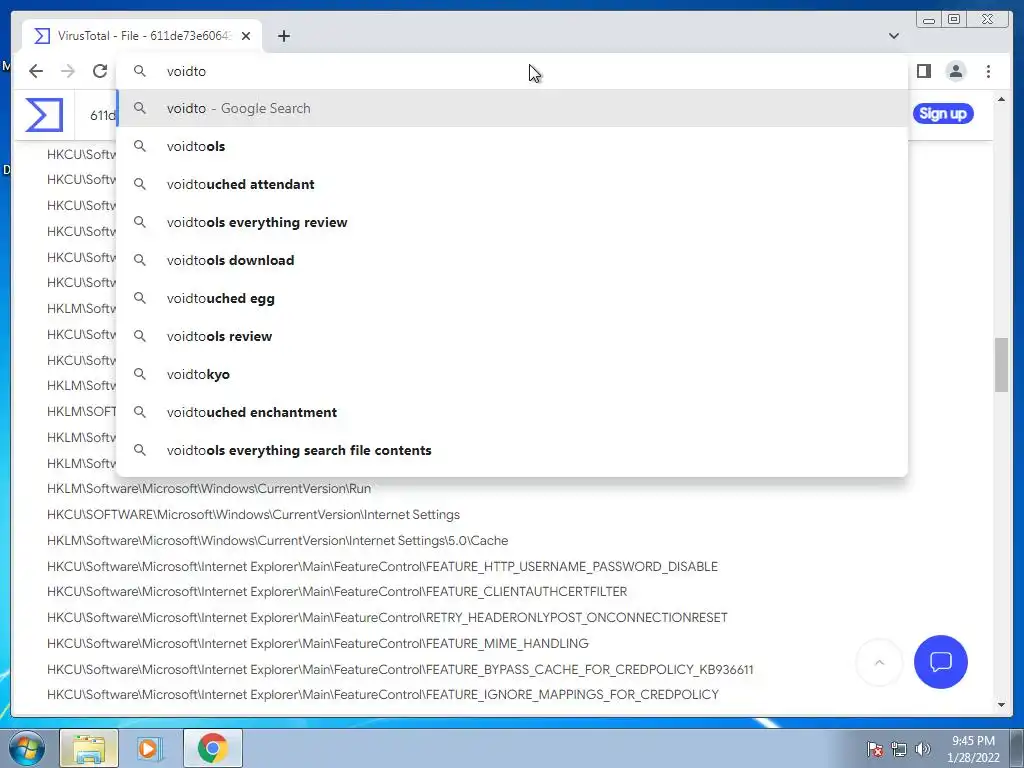This screenshot has width=1024, height=768.
Task: Click the network tray icon
Action: click(x=899, y=749)
